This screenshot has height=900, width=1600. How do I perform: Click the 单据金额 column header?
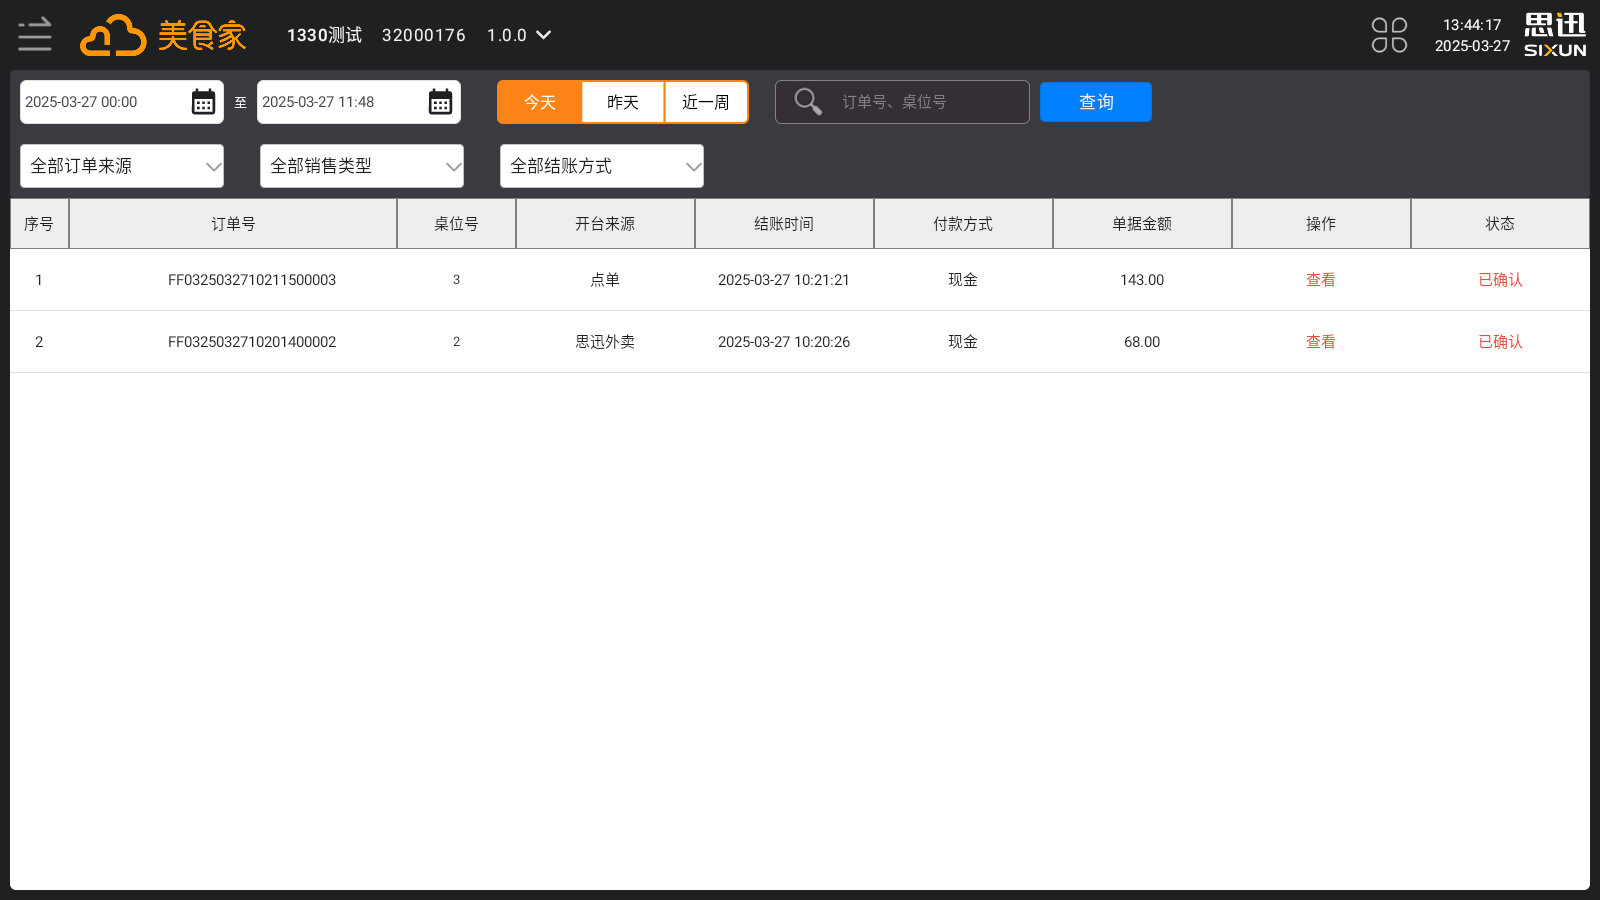tap(1142, 224)
